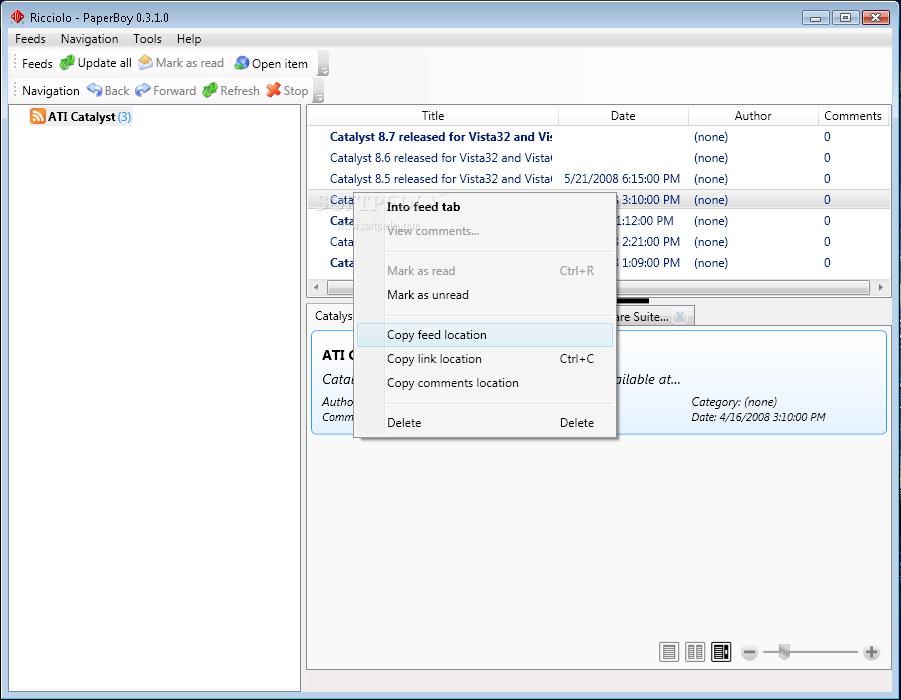Select Catalyst 8.5 released for Vista32 item
This screenshot has height=700, width=901.
point(441,179)
